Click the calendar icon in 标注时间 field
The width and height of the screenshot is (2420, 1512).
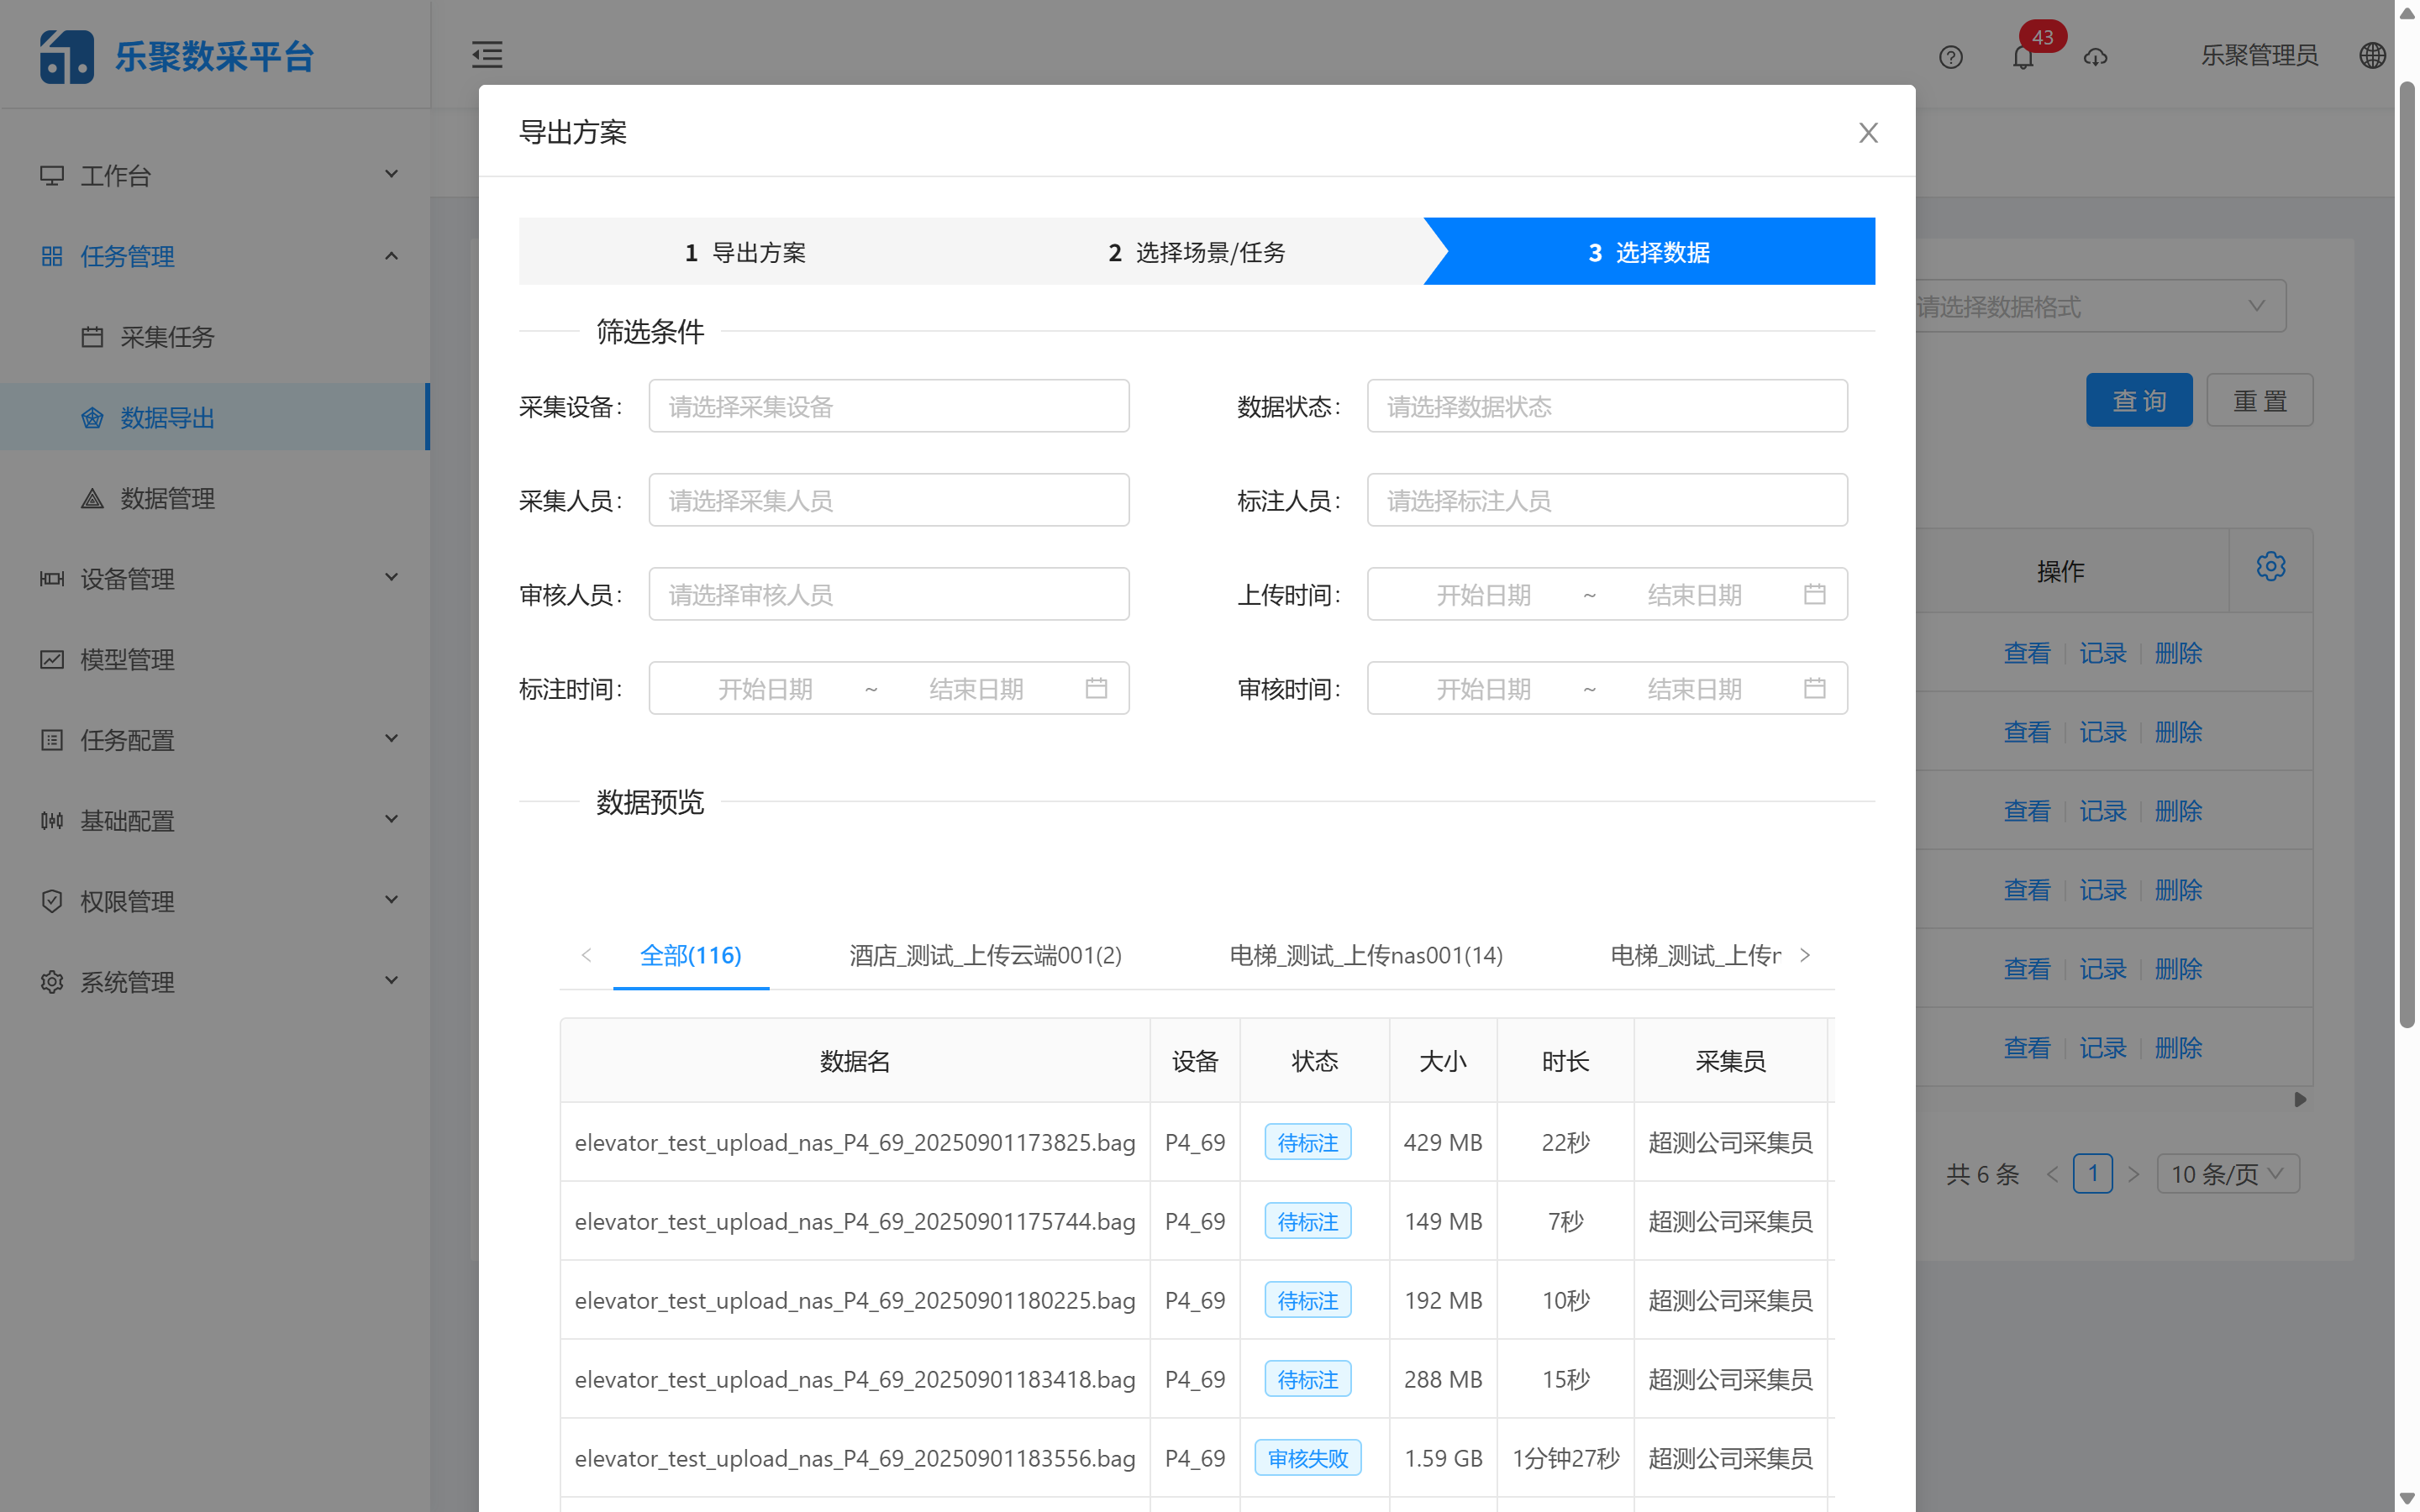[1096, 687]
